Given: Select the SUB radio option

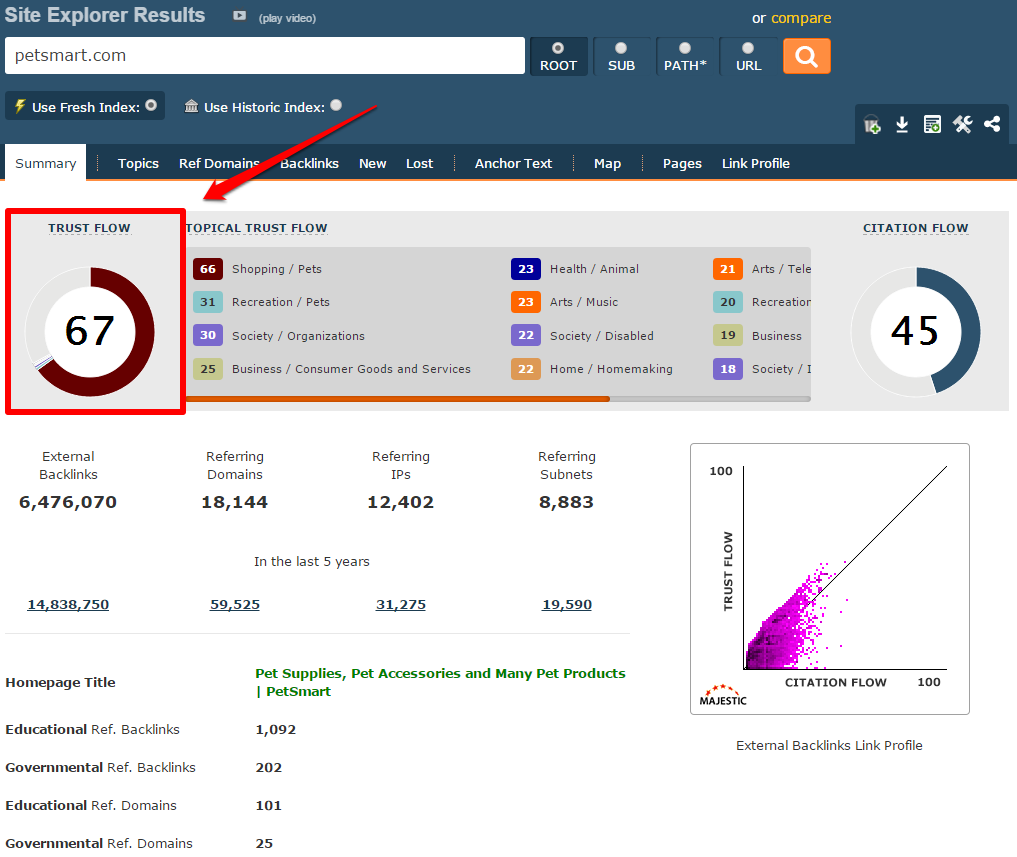Looking at the screenshot, I should (621, 56).
